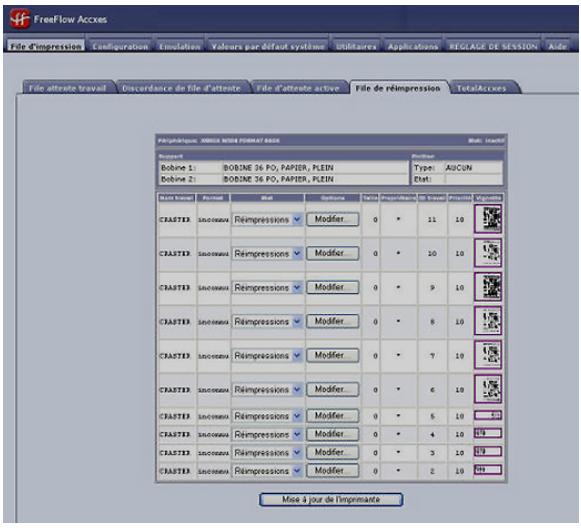Open Réimpressions dropdown for job ID 8

[x=267, y=322]
